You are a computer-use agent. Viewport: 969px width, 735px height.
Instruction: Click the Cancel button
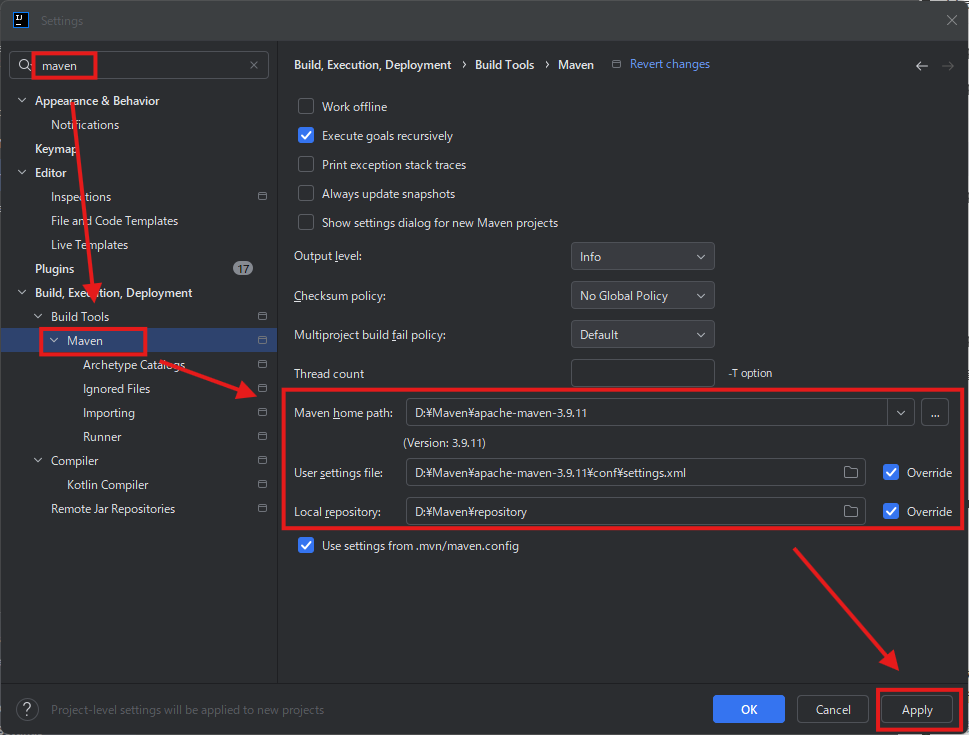point(832,709)
